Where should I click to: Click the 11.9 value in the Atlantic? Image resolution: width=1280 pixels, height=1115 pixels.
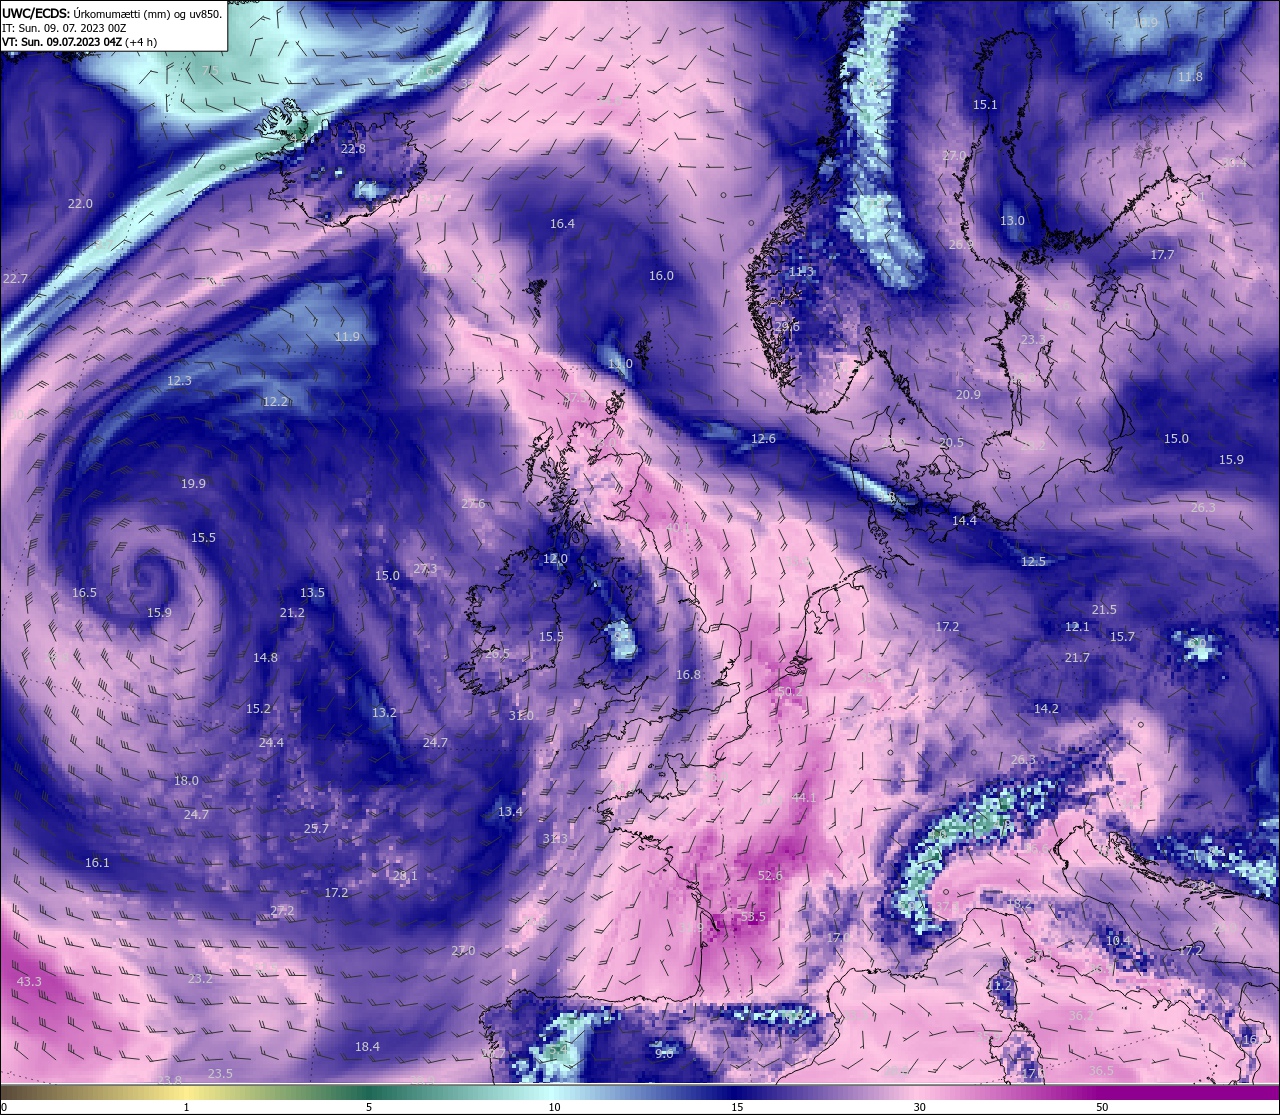pos(347,336)
